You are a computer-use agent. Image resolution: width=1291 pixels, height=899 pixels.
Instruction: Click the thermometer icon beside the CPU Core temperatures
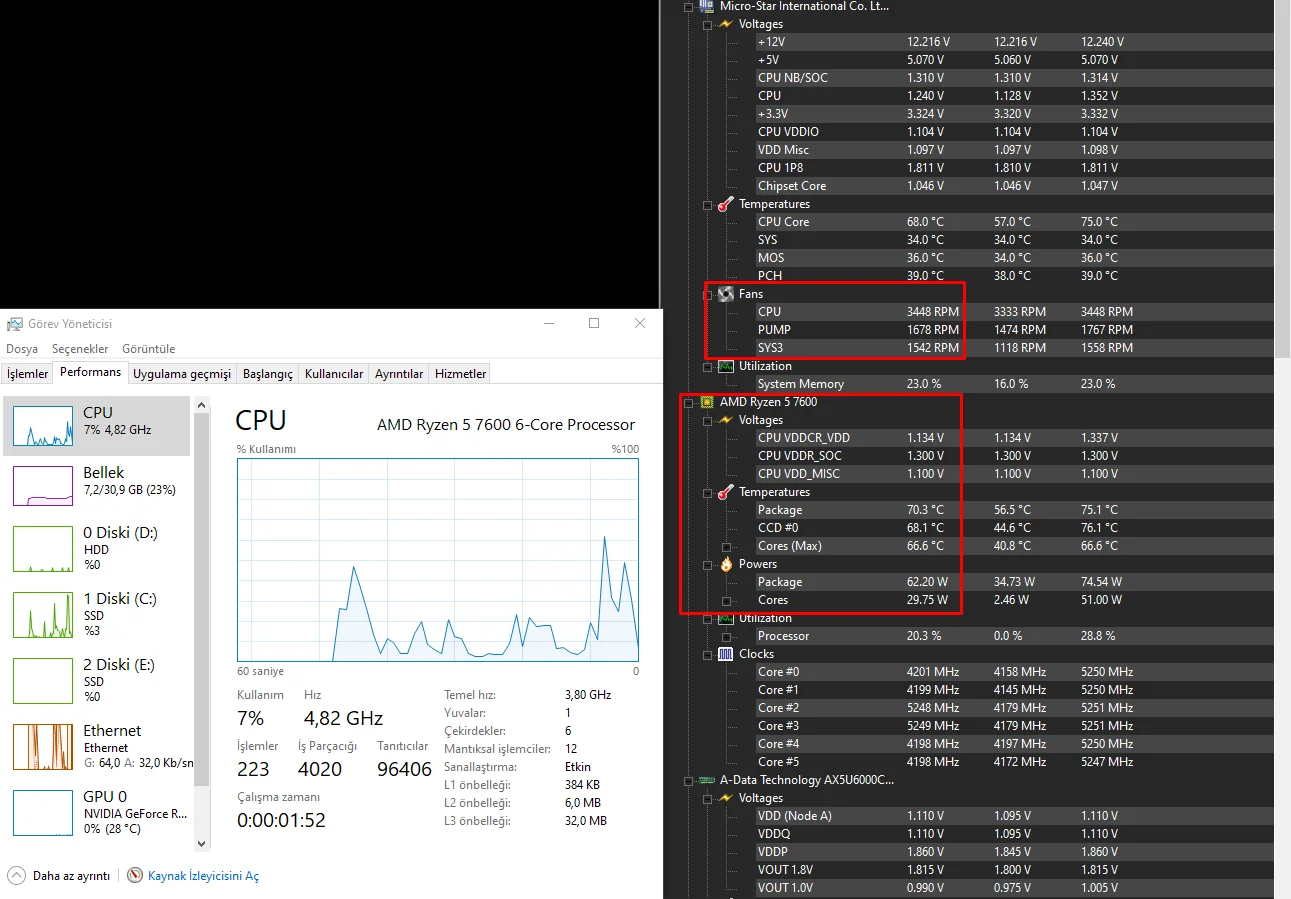(726, 204)
